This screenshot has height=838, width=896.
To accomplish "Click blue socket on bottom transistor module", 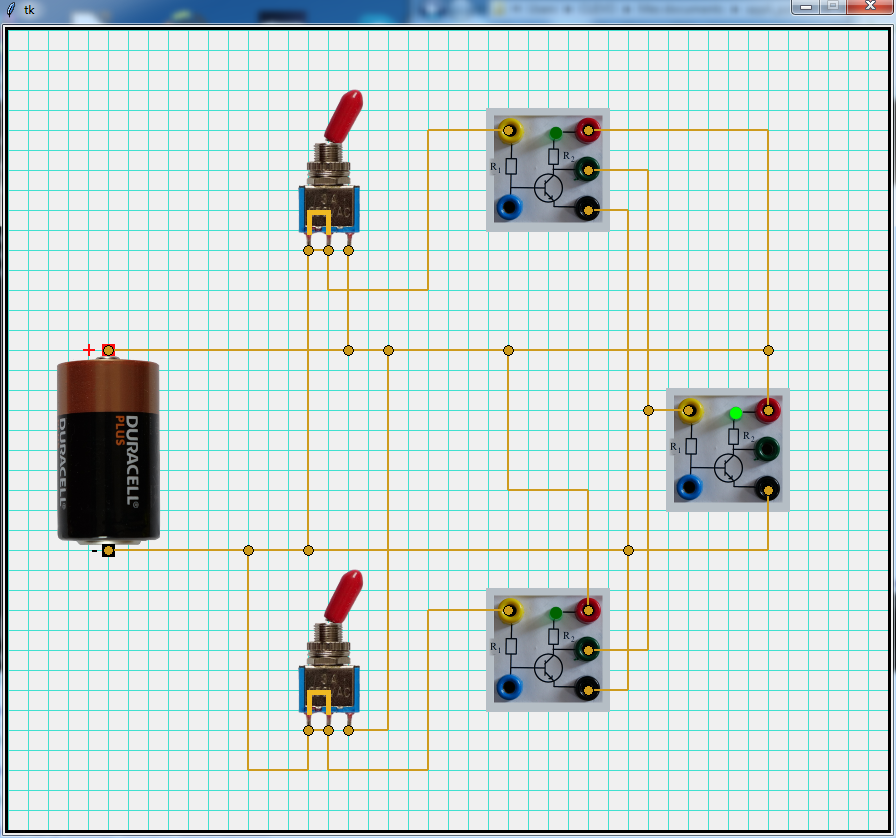I will (509, 688).
